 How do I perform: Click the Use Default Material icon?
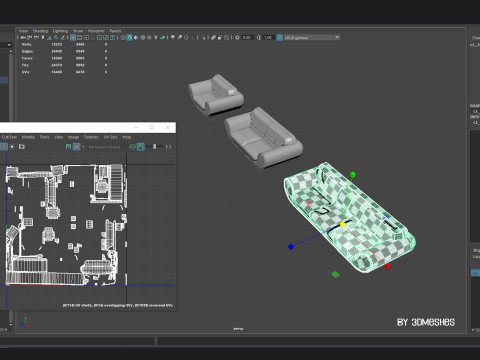(x=136, y=38)
